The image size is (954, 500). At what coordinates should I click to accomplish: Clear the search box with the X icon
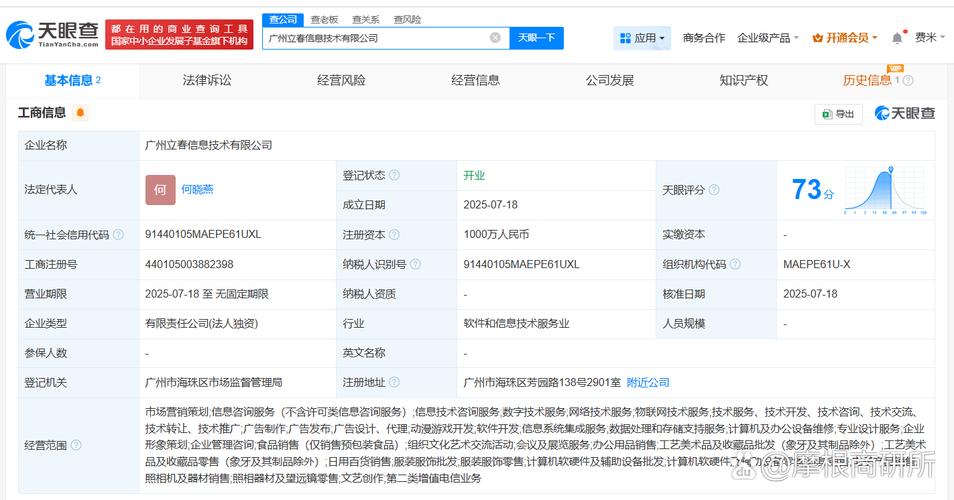[495, 38]
